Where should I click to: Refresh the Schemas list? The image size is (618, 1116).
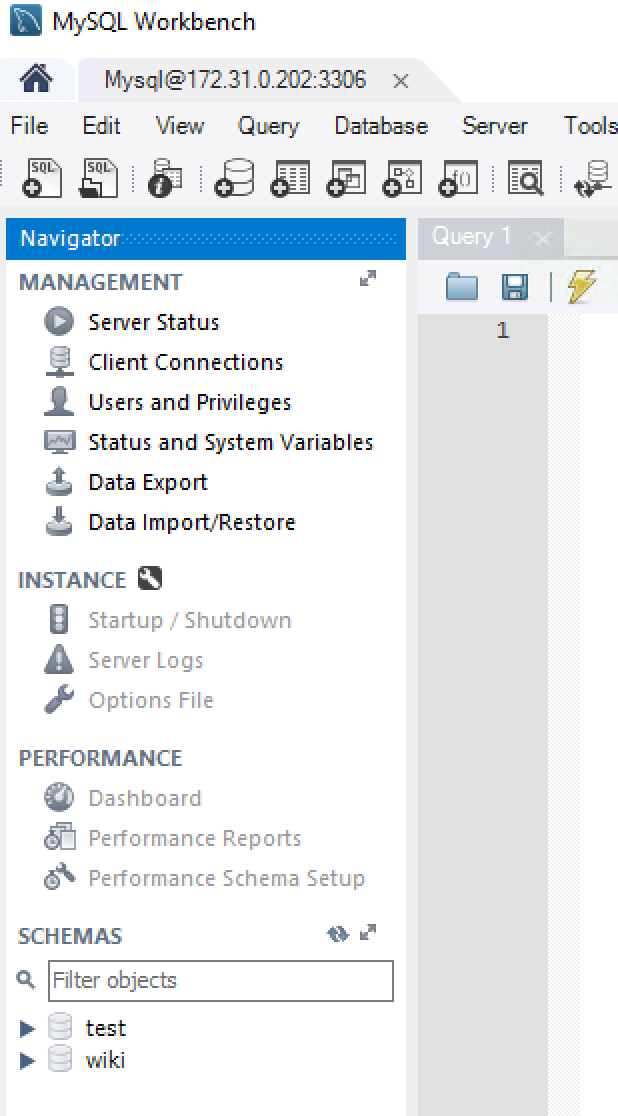337,934
